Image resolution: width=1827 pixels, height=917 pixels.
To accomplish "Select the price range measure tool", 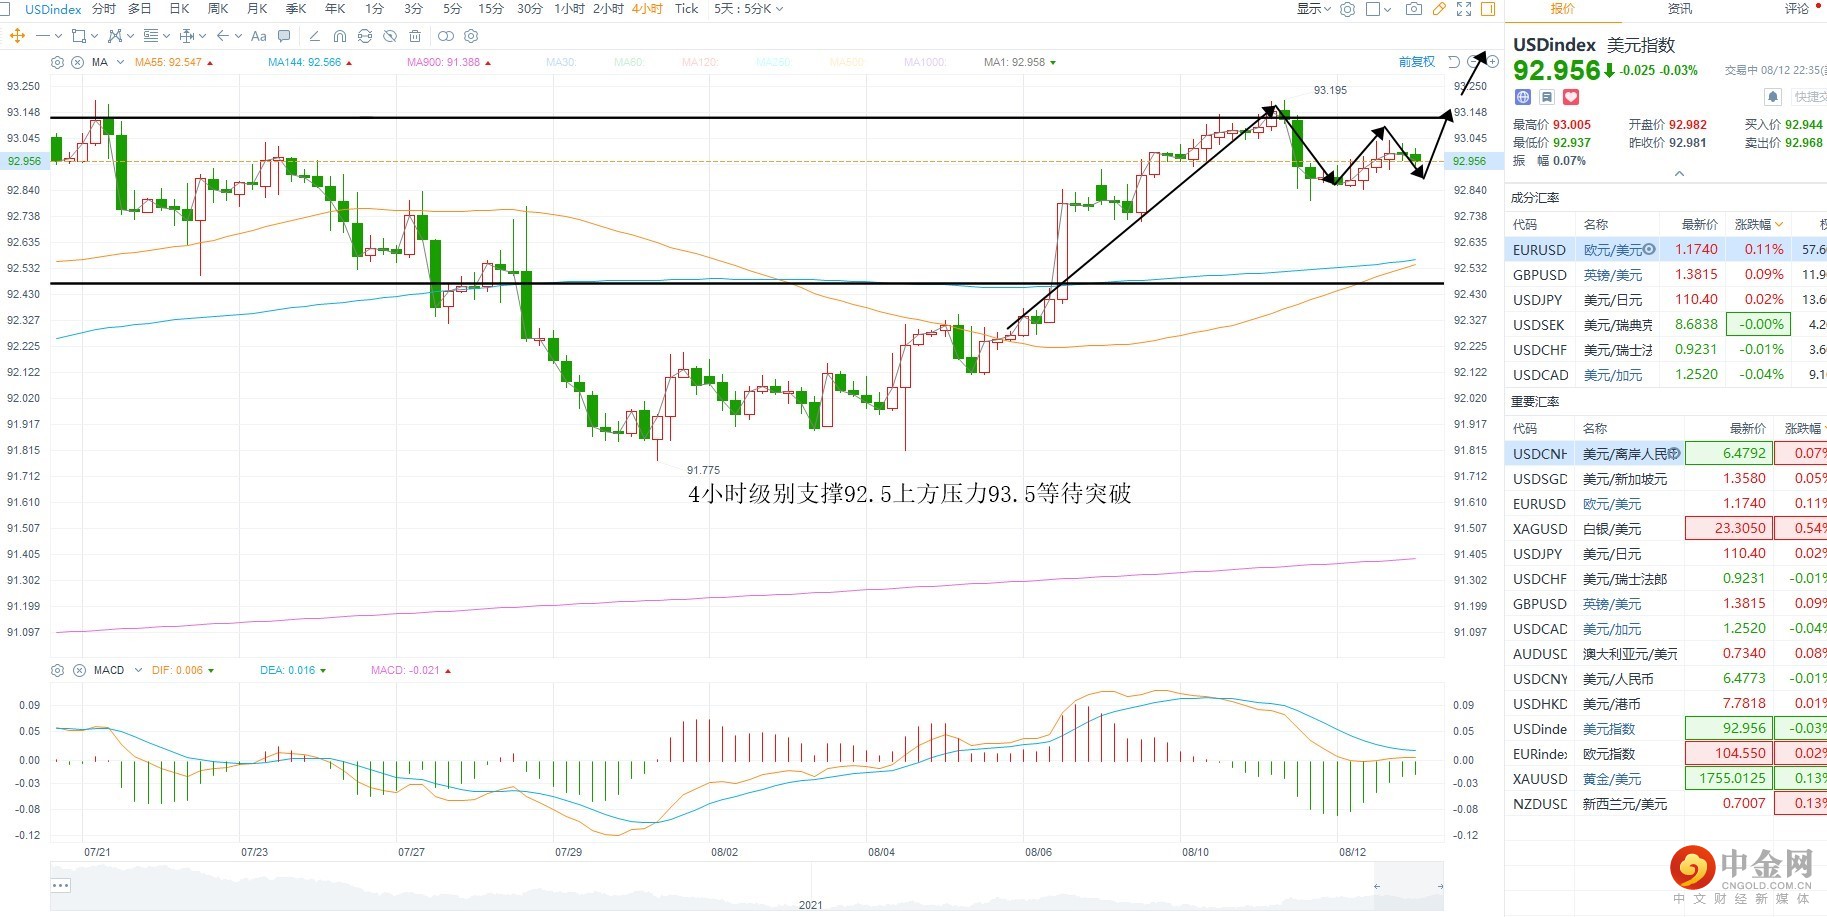I will pos(187,36).
